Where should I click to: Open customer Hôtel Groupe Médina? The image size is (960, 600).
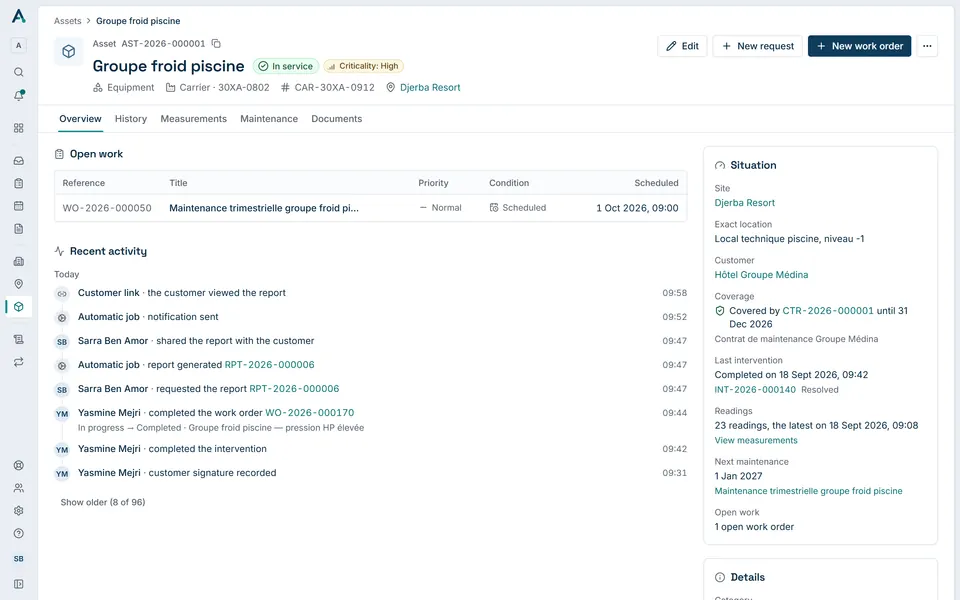click(x=761, y=275)
